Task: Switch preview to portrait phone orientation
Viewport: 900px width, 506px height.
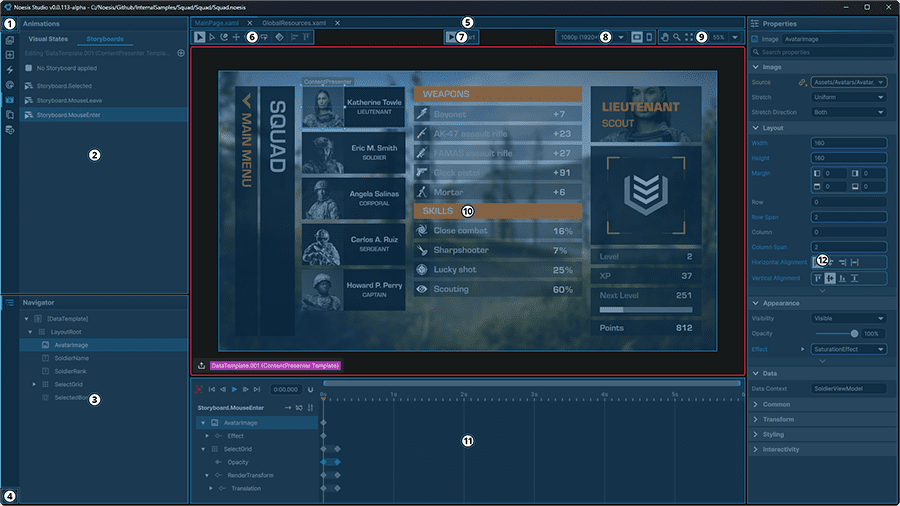Action: [x=649, y=37]
